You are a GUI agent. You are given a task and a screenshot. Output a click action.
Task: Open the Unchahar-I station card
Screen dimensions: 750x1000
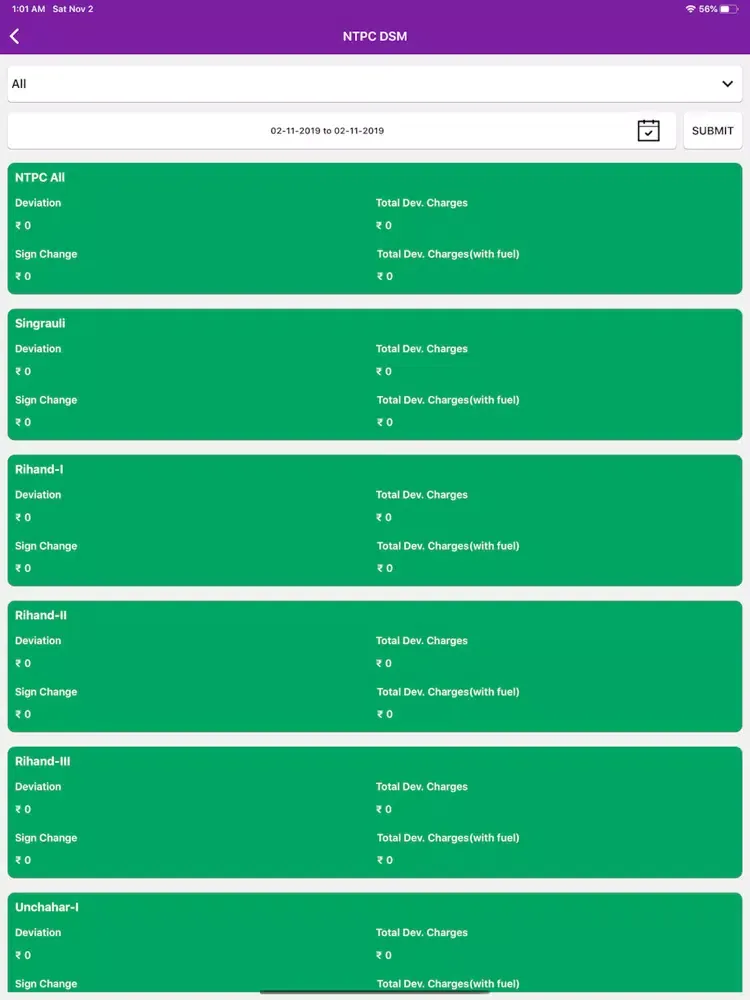click(x=375, y=944)
